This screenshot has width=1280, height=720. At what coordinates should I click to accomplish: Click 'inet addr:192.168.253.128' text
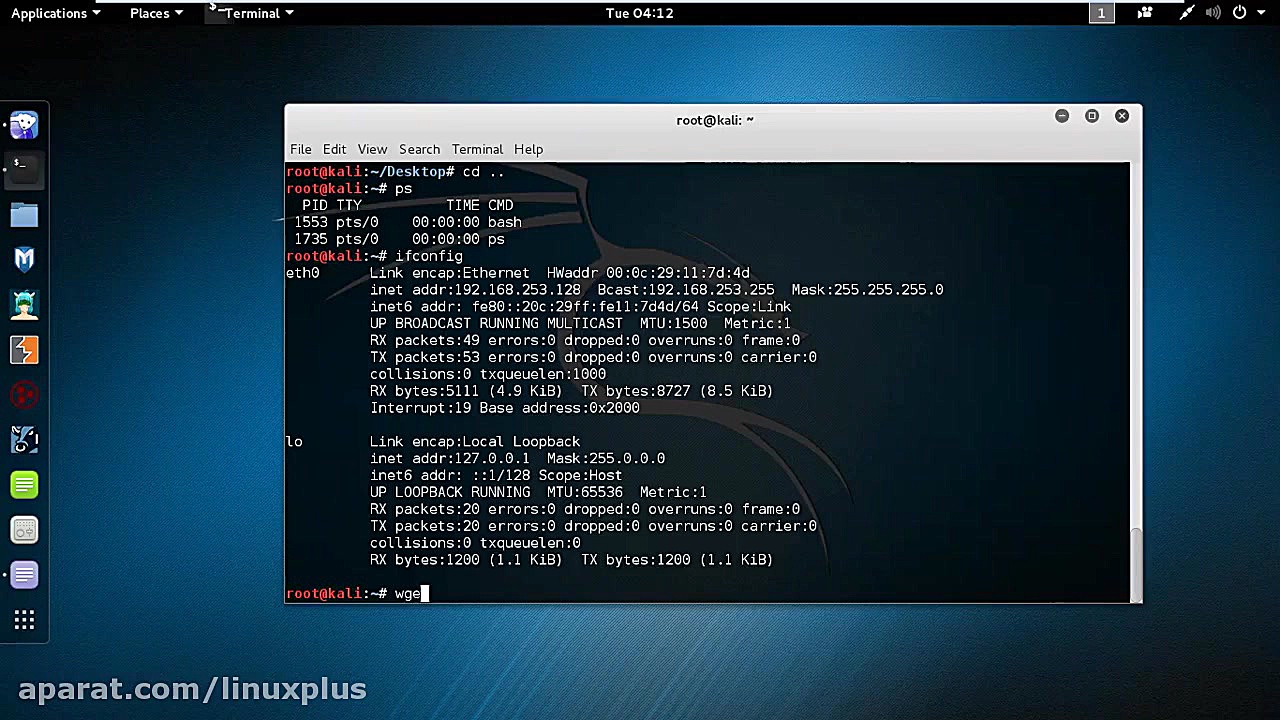pos(475,290)
